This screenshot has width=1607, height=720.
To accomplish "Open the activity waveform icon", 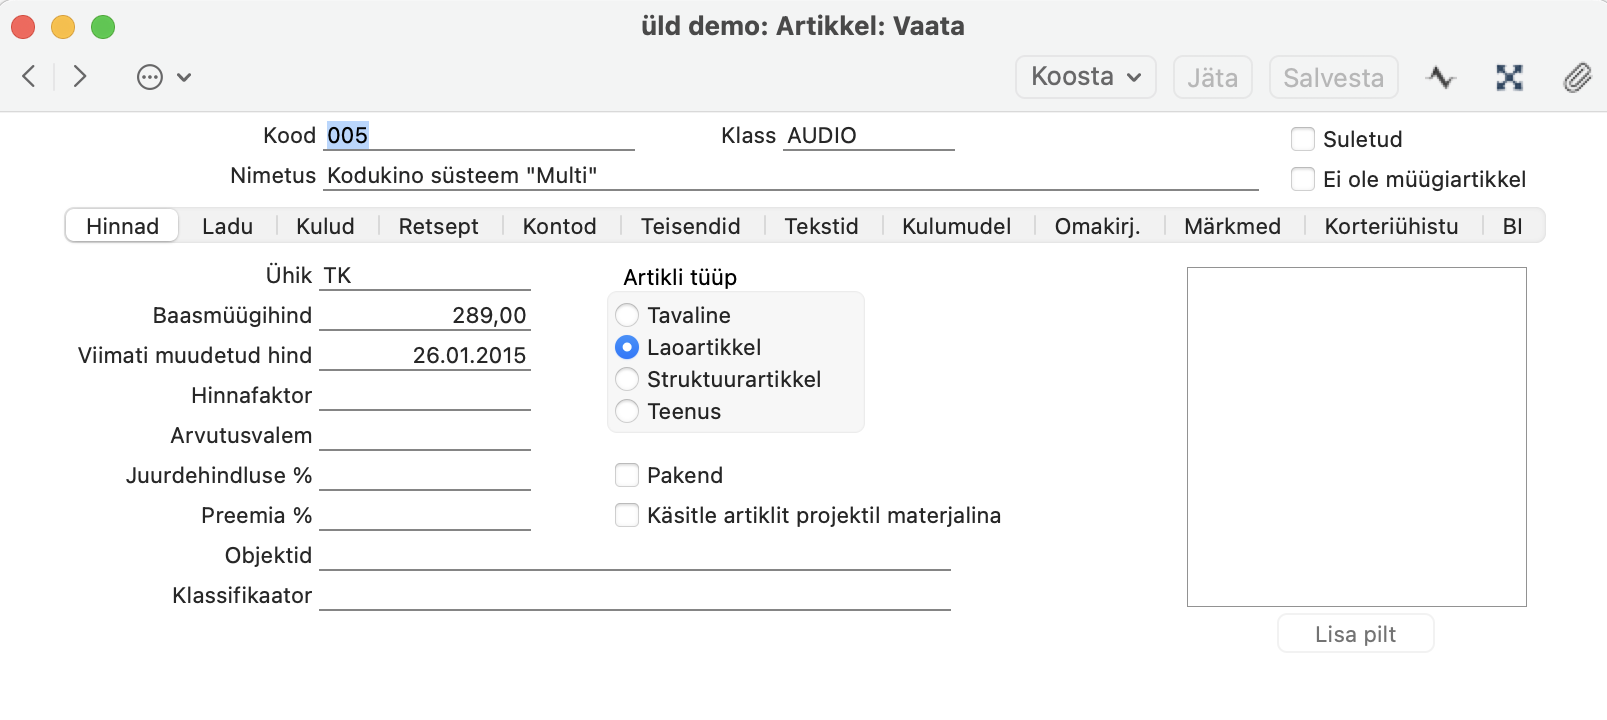I will 1441,77.
